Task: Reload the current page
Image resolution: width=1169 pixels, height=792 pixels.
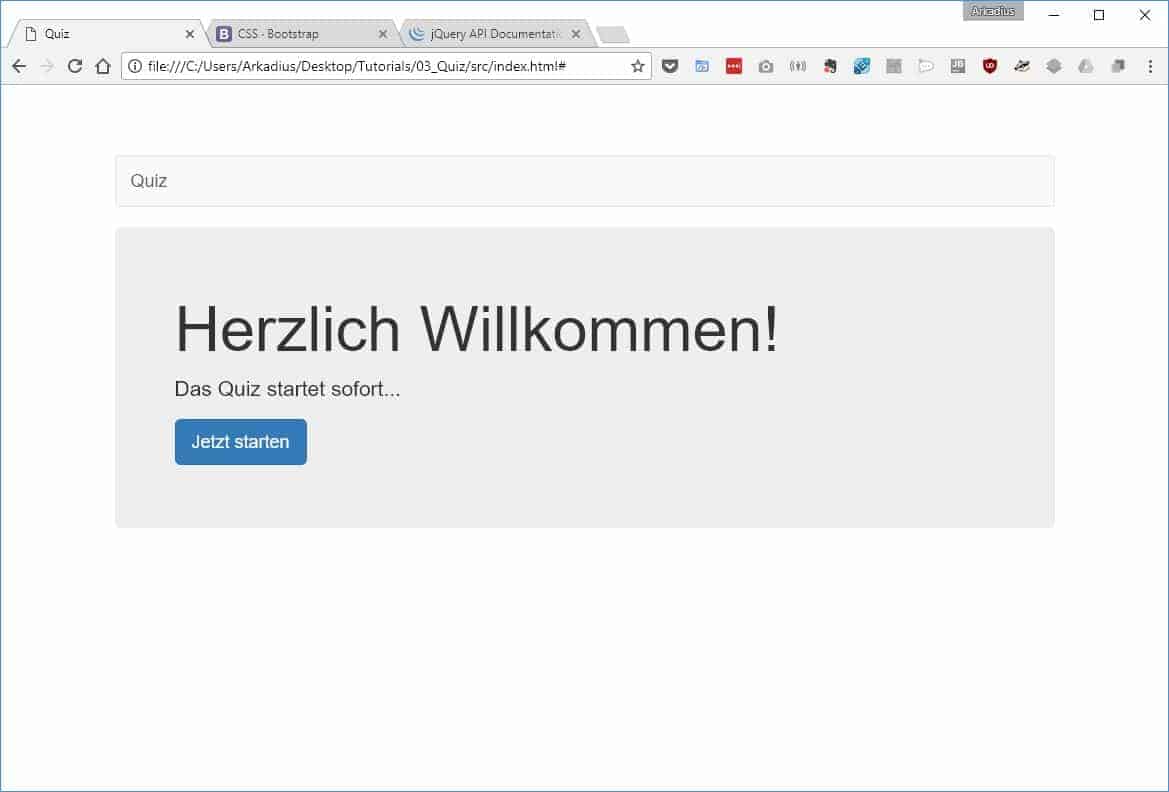Action: [75, 66]
